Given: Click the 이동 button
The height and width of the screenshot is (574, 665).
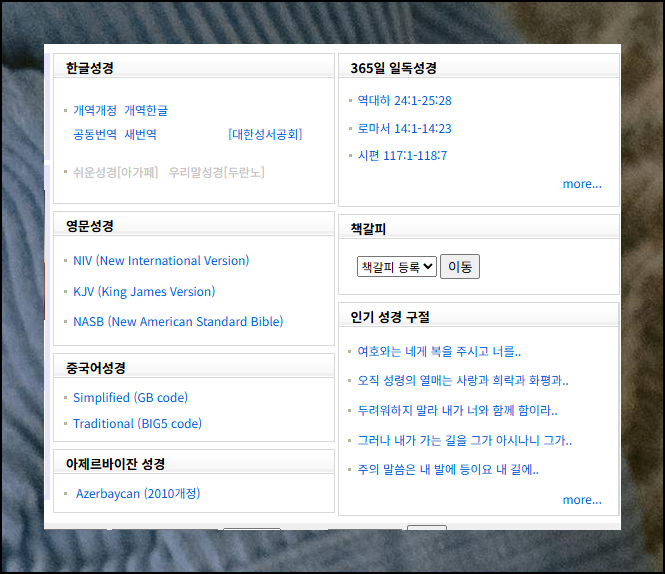Looking at the screenshot, I should coord(460,266).
